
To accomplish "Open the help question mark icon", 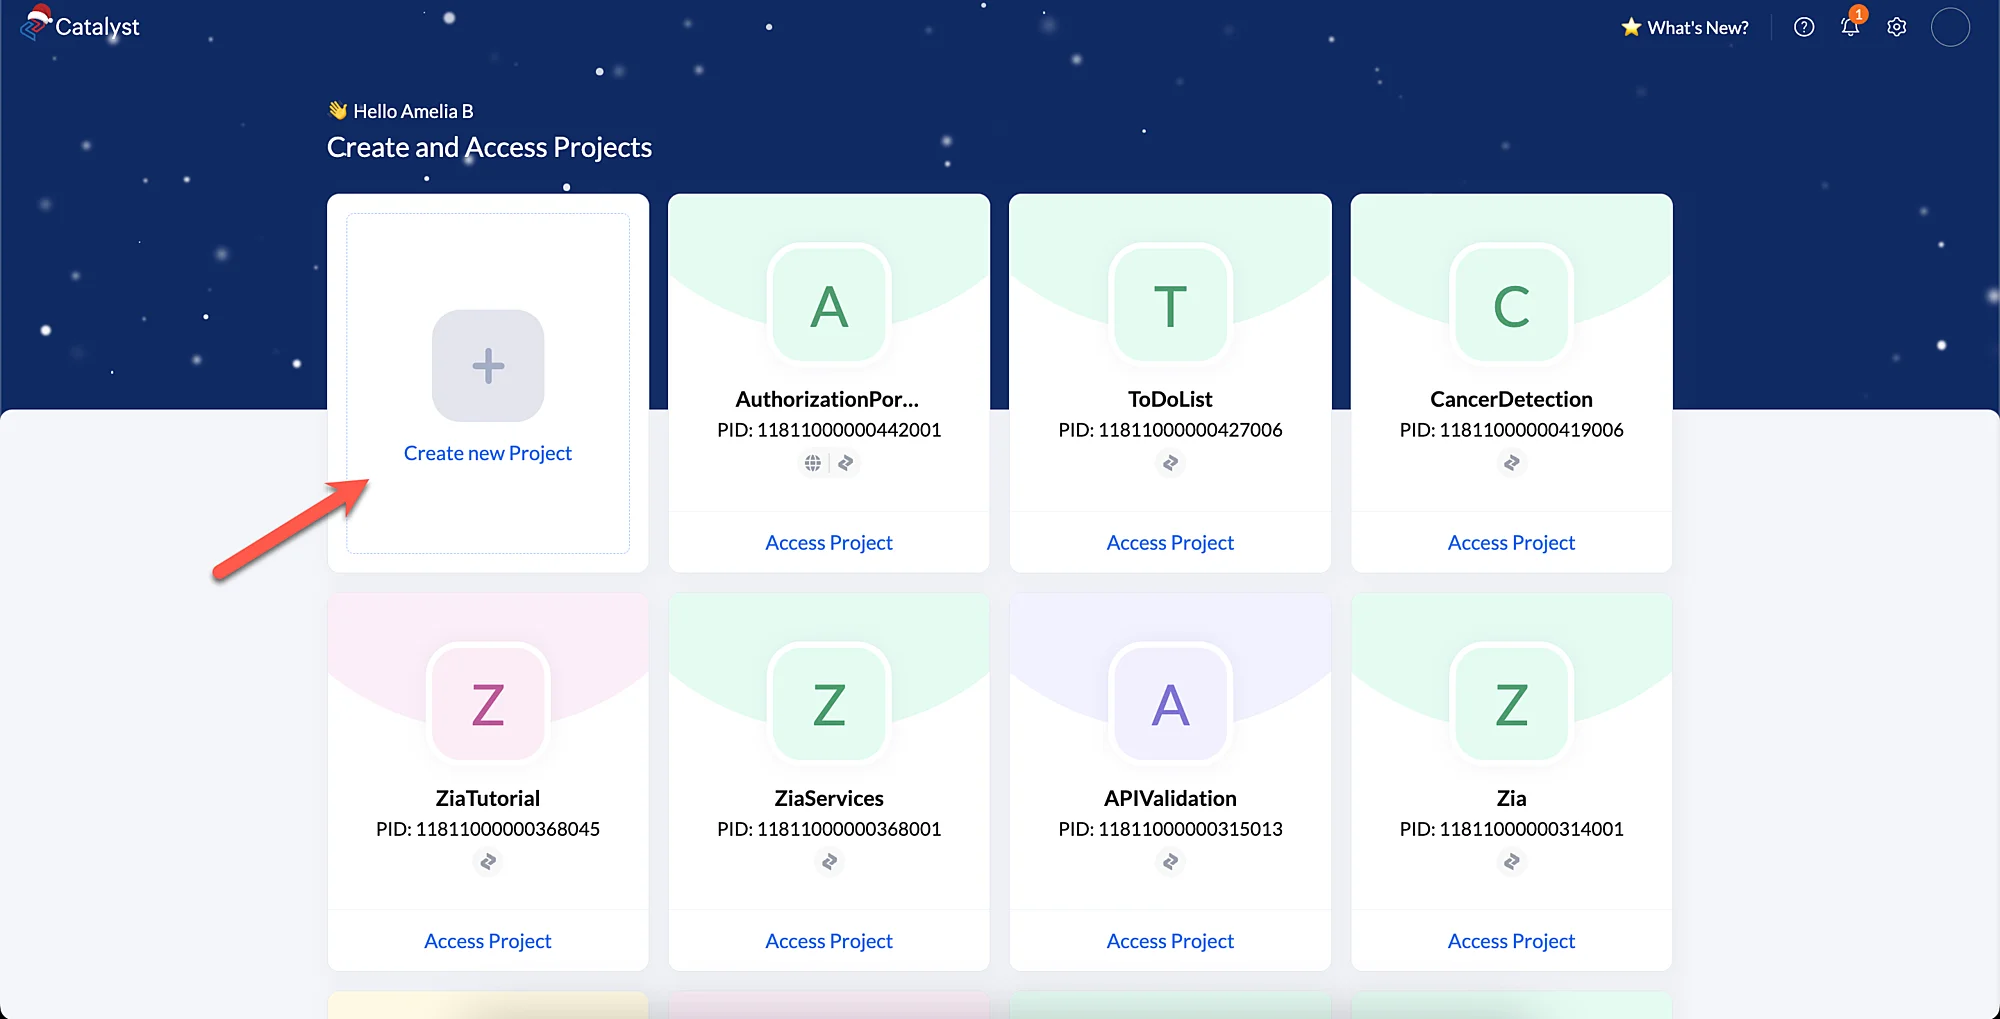I will coord(1804,27).
